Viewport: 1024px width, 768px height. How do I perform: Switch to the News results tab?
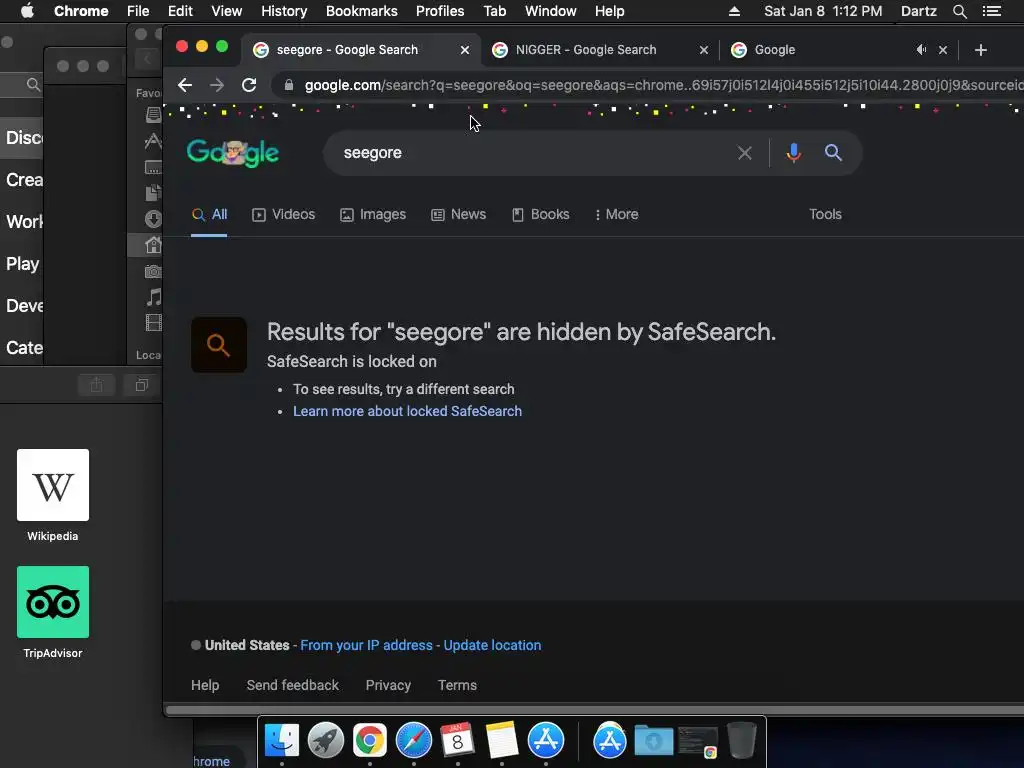pyautogui.click(x=458, y=214)
